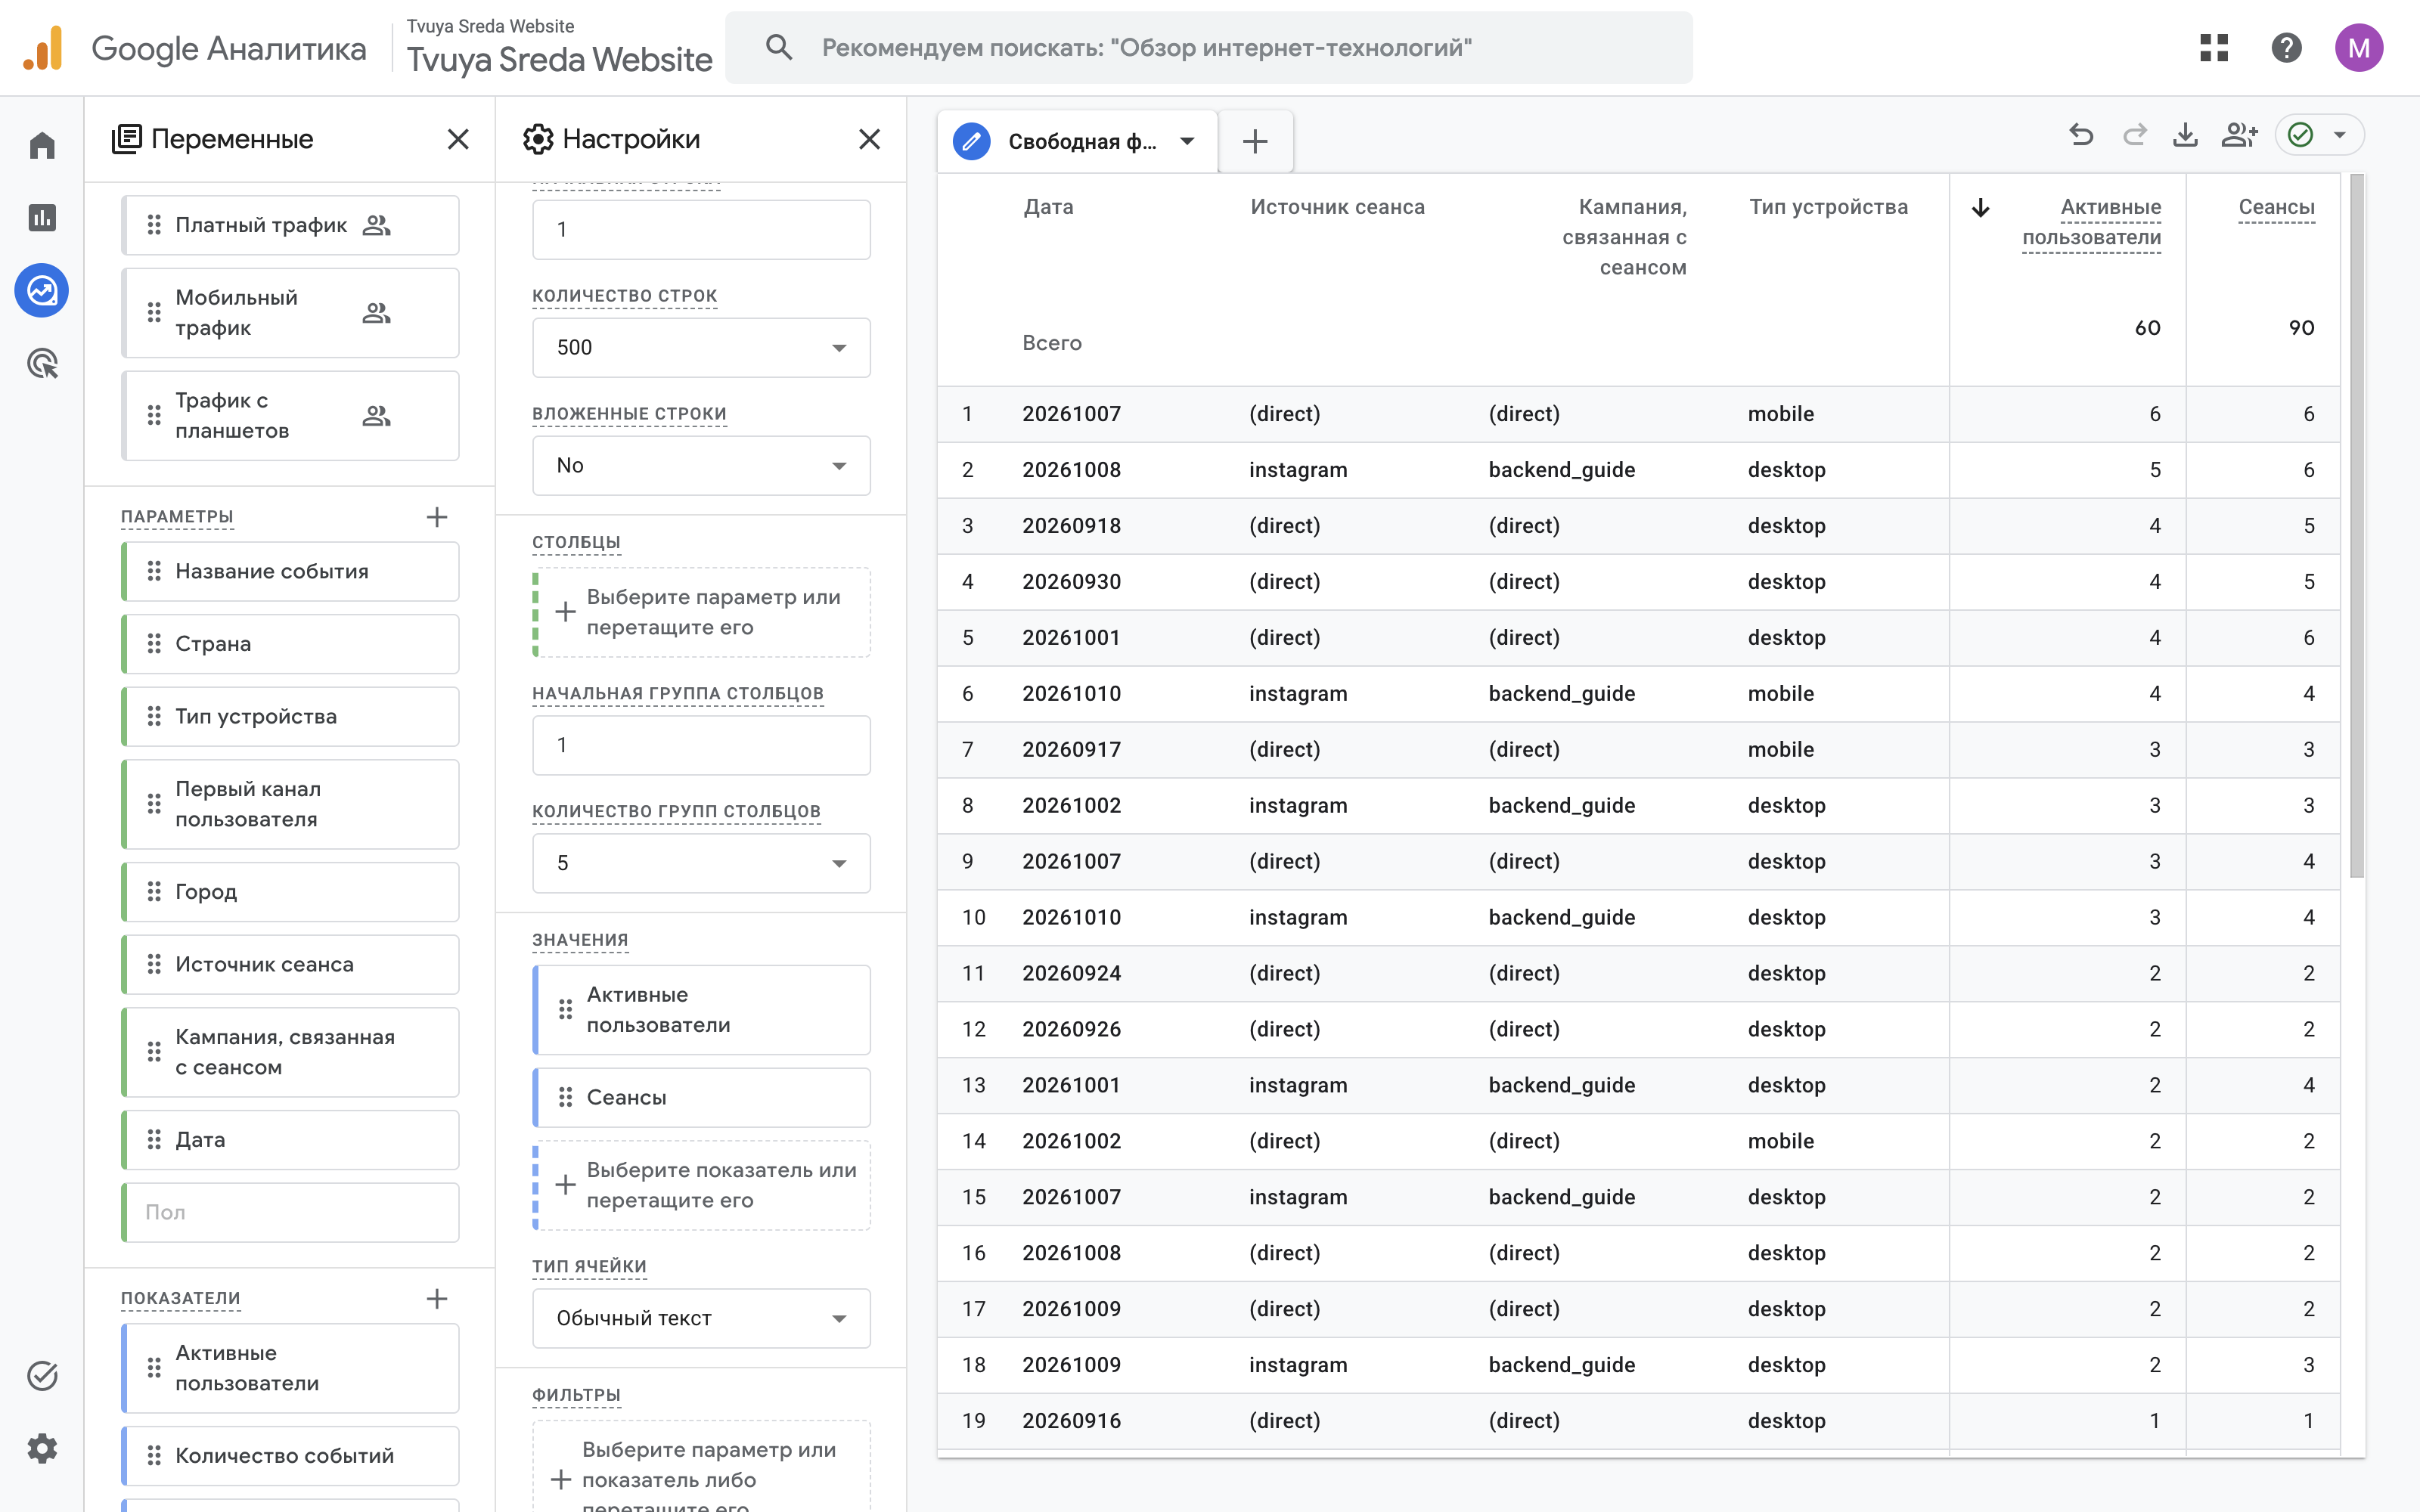The height and width of the screenshot is (1512, 2420).
Task: Click the search field at top
Action: pos(1209,48)
